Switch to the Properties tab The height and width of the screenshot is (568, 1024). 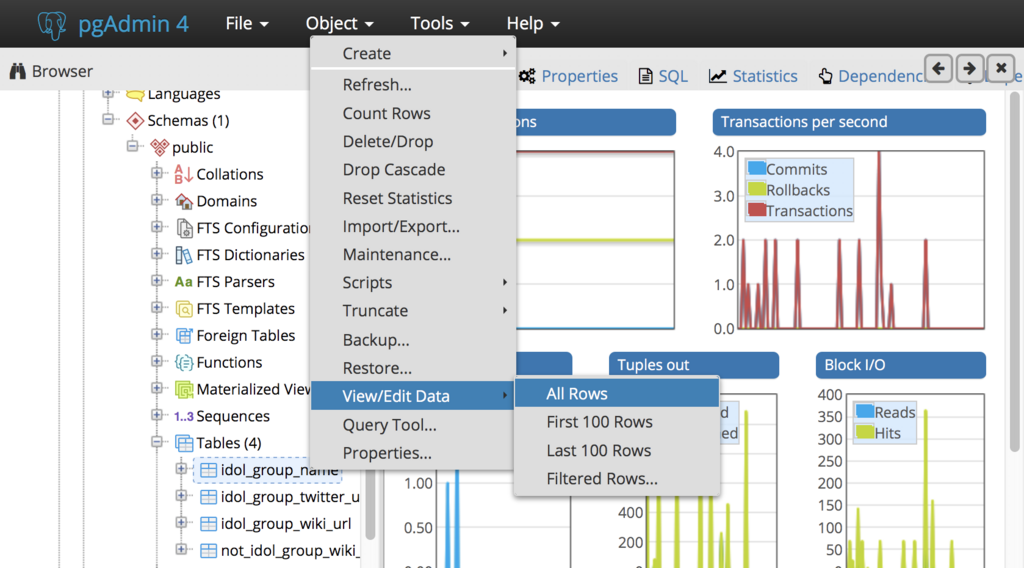568,76
